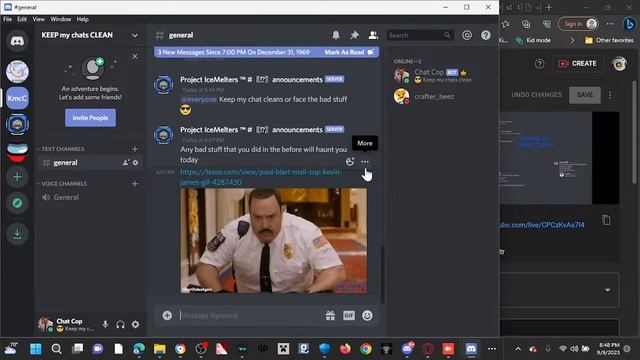Click CREATE button in browser window

578,64
